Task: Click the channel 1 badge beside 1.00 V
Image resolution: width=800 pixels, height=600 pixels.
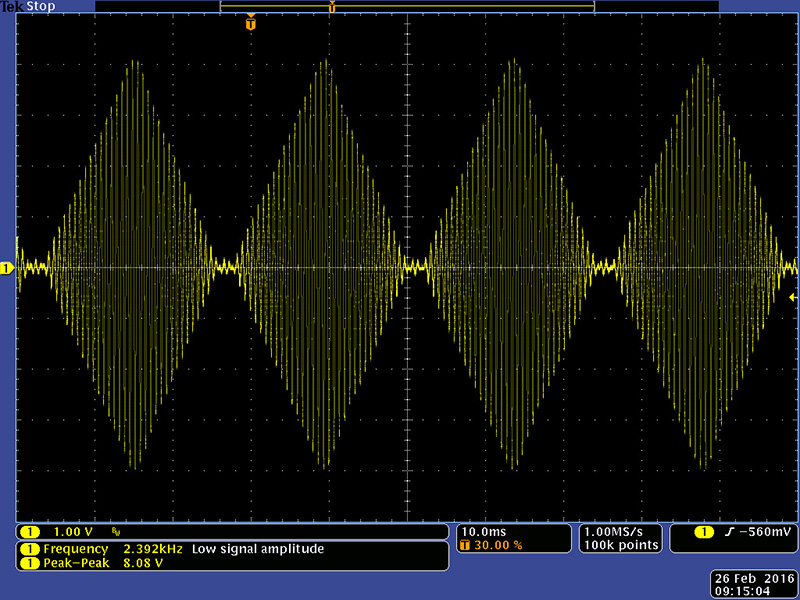Action: 30,531
